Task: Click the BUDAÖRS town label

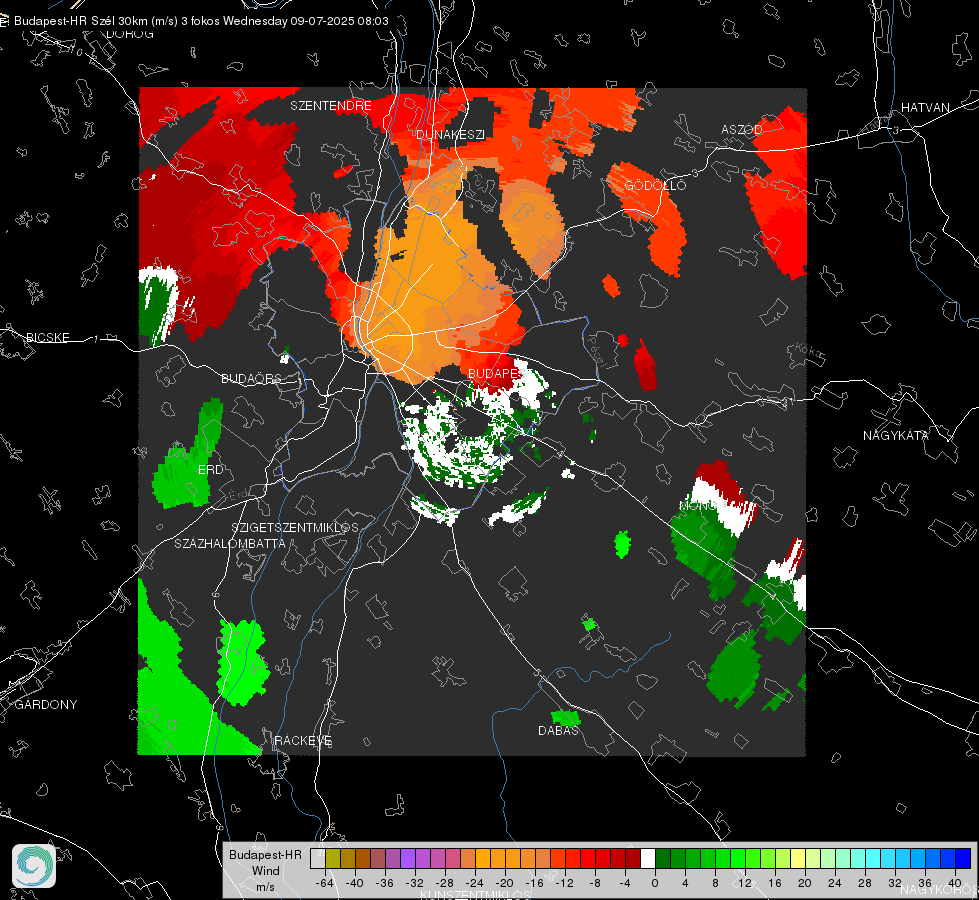Action: click(252, 378)
